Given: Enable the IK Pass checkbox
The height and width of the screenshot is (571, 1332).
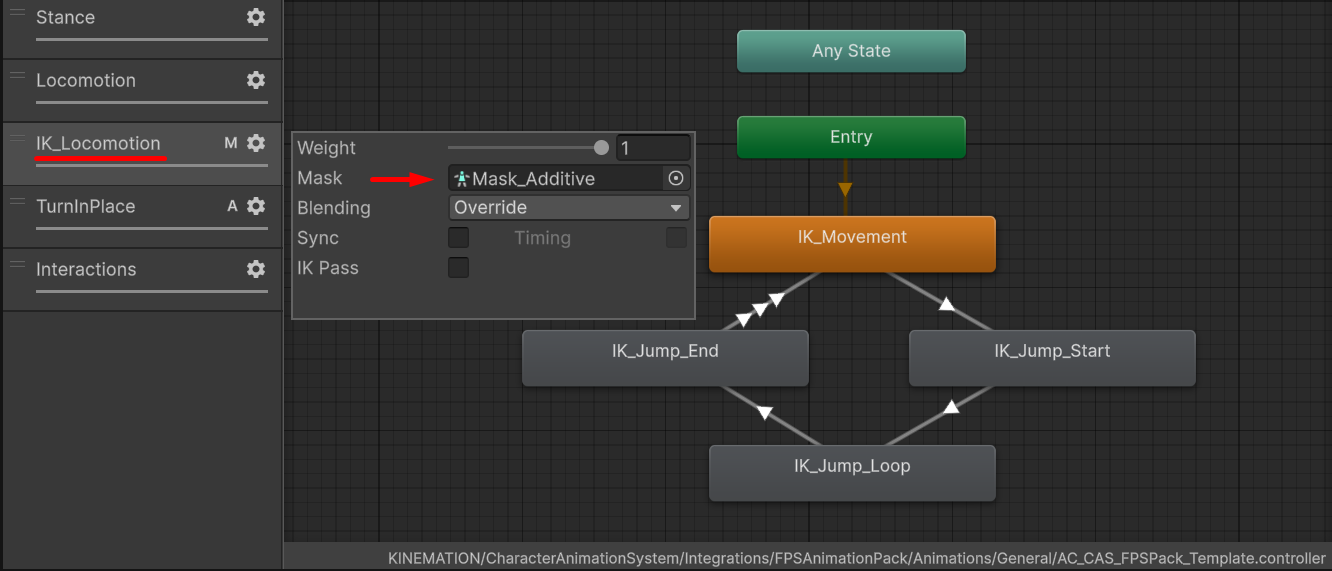Looking at the screenshot, I should coord(458,268).
